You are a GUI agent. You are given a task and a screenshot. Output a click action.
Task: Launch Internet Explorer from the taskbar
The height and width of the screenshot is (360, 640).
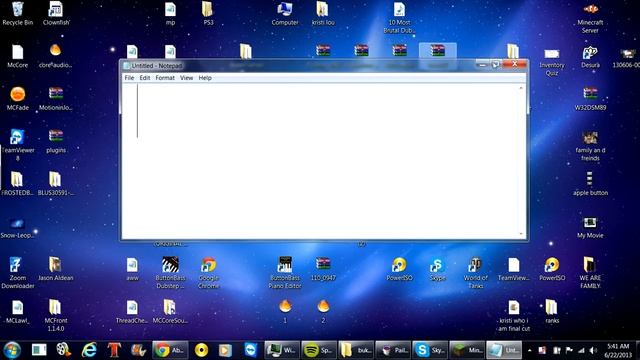tap(89, 350)
